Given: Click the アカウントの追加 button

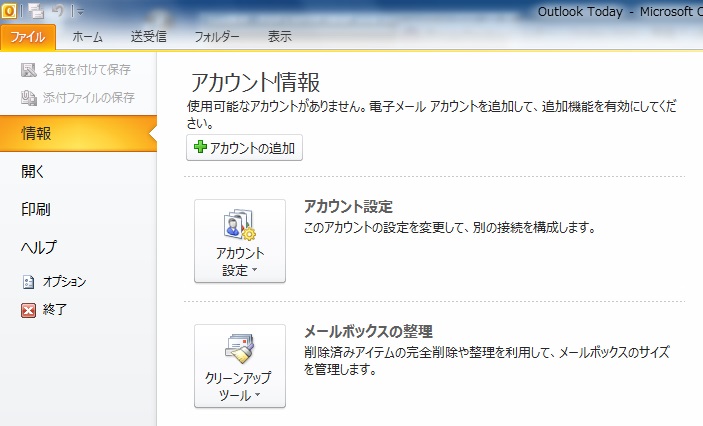Looking at the screenshot, I should pos(244,148).
